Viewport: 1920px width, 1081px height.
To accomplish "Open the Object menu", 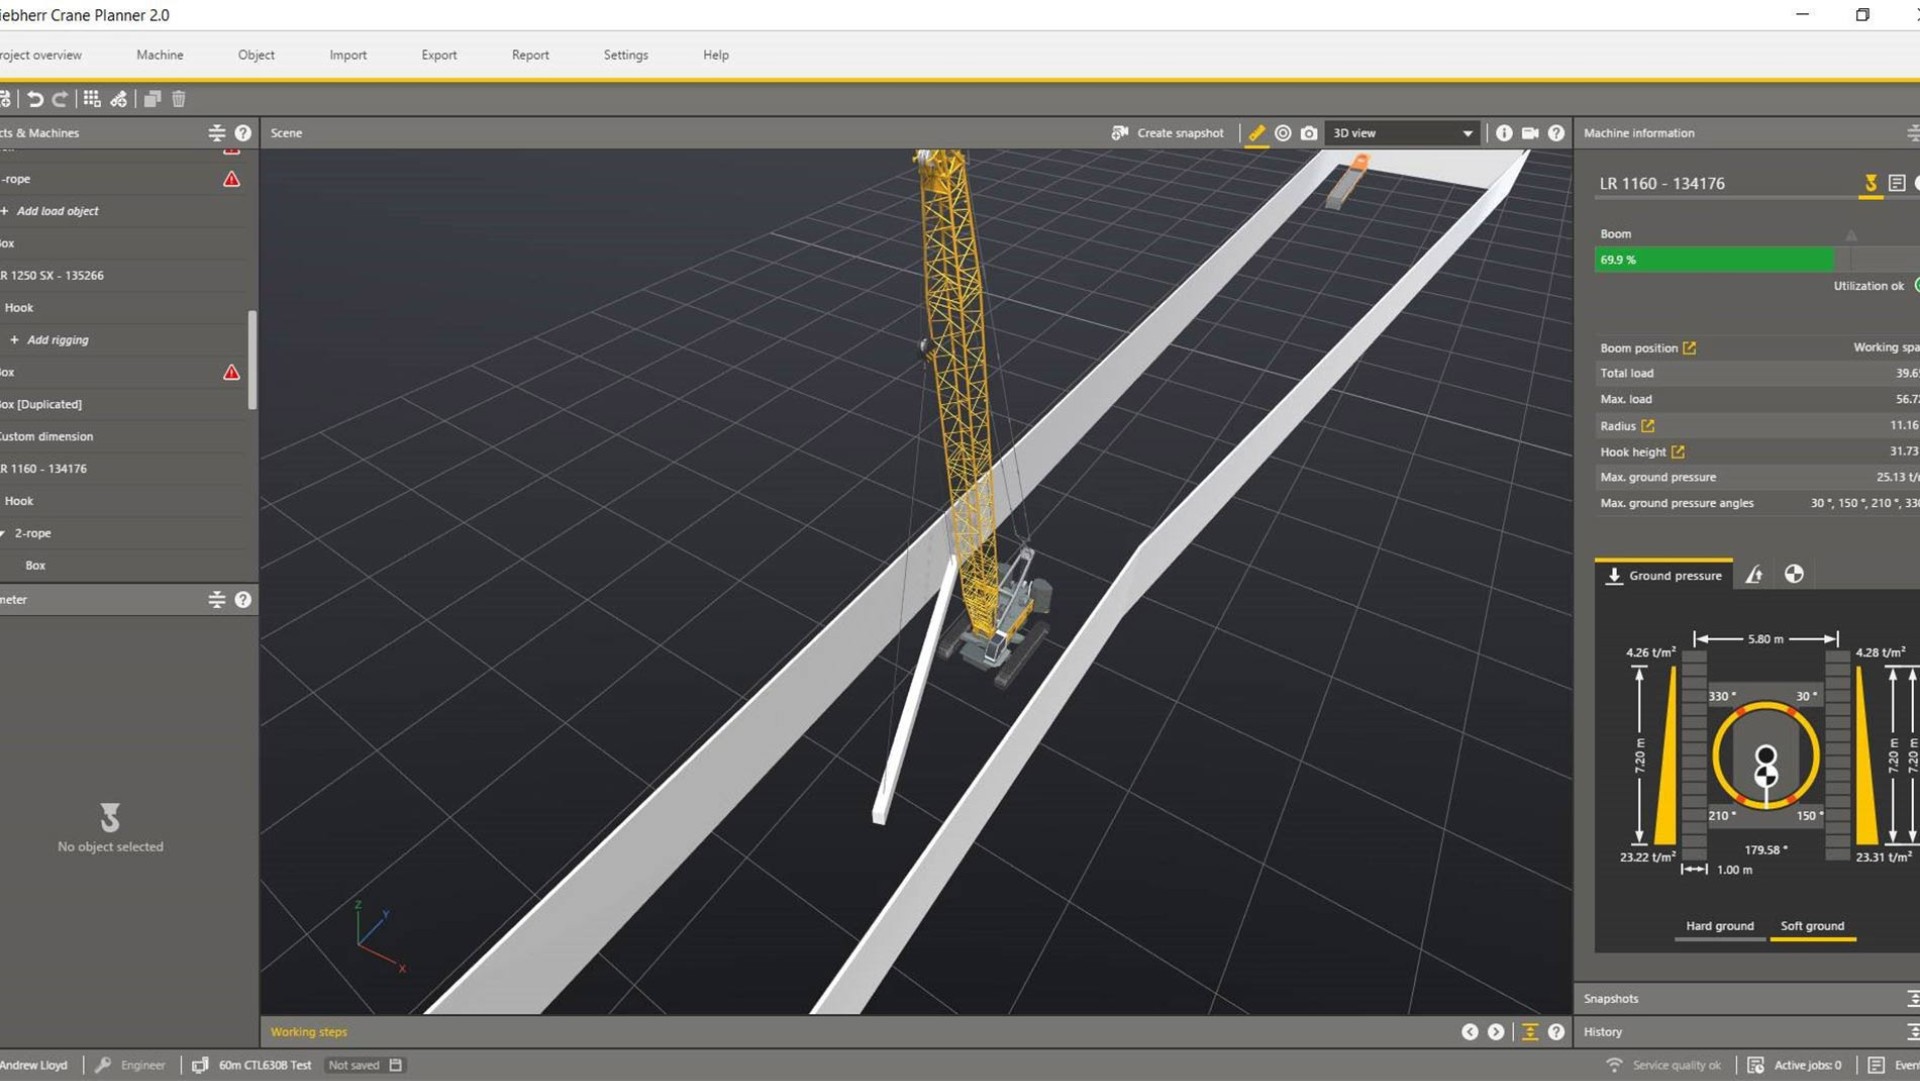I will click(256, 55).
